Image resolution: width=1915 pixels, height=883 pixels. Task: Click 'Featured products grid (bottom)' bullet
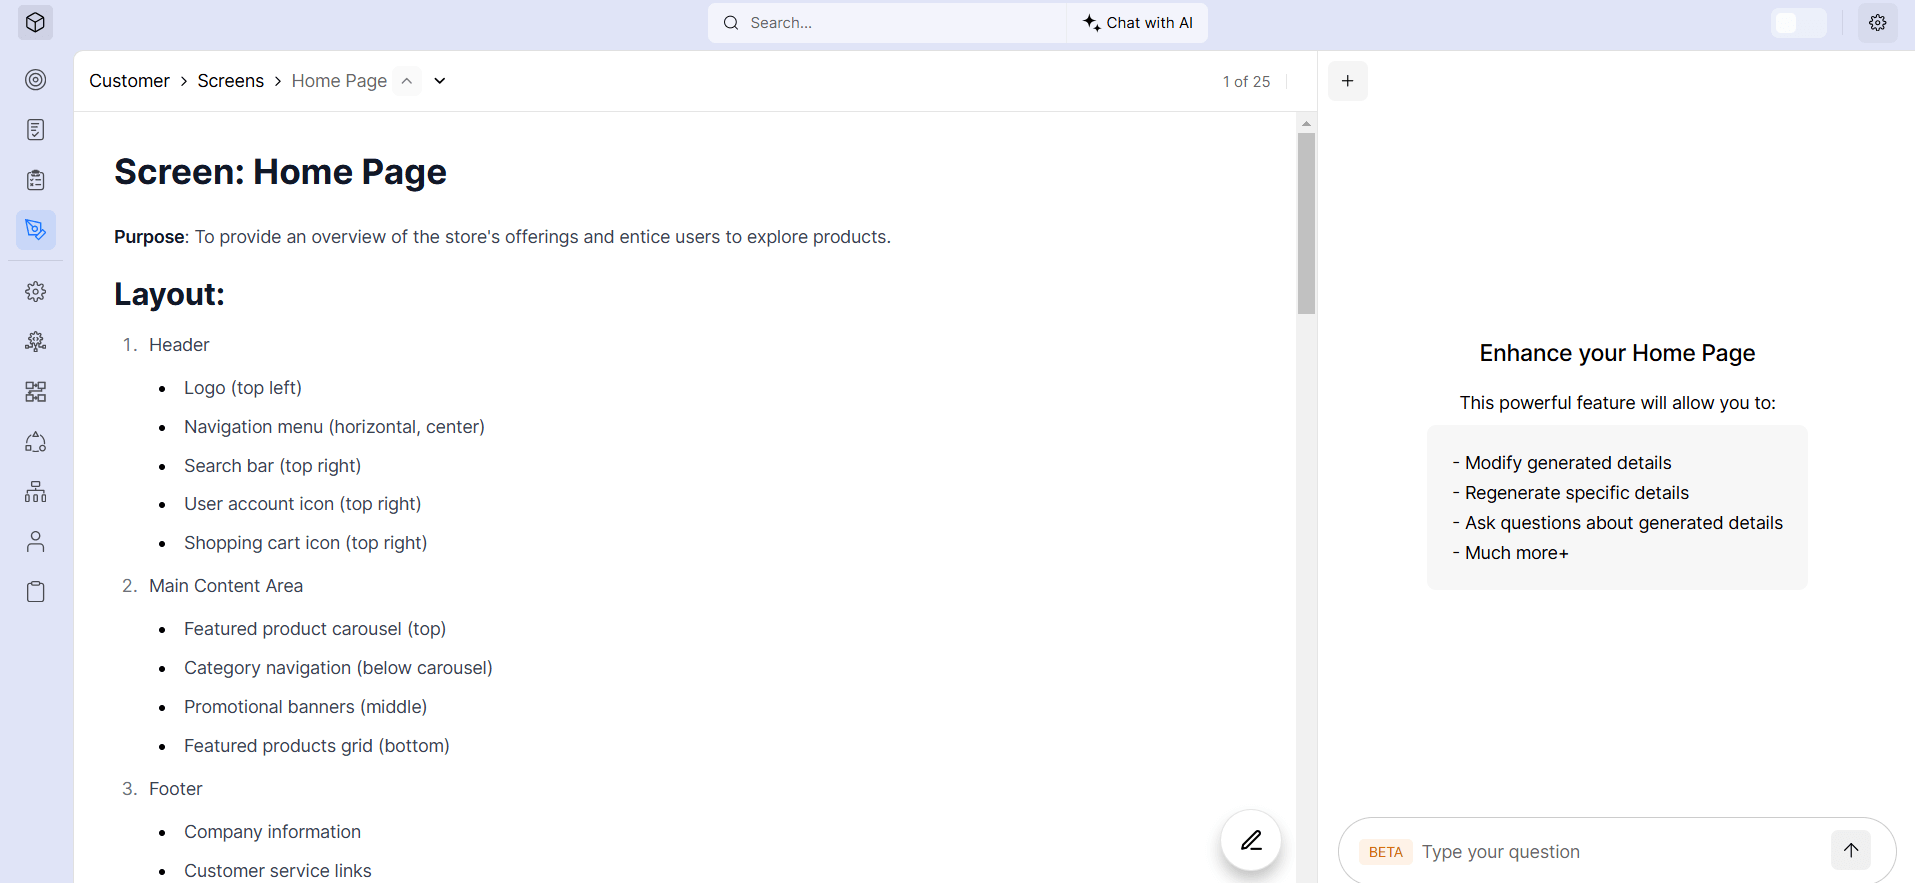point(316,746)
